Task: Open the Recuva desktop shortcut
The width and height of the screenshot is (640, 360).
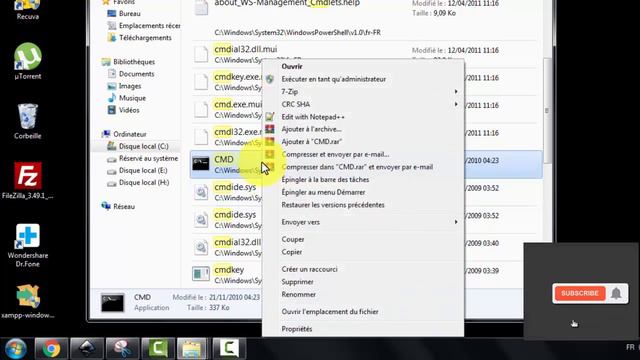Action: tap(27, 10)
